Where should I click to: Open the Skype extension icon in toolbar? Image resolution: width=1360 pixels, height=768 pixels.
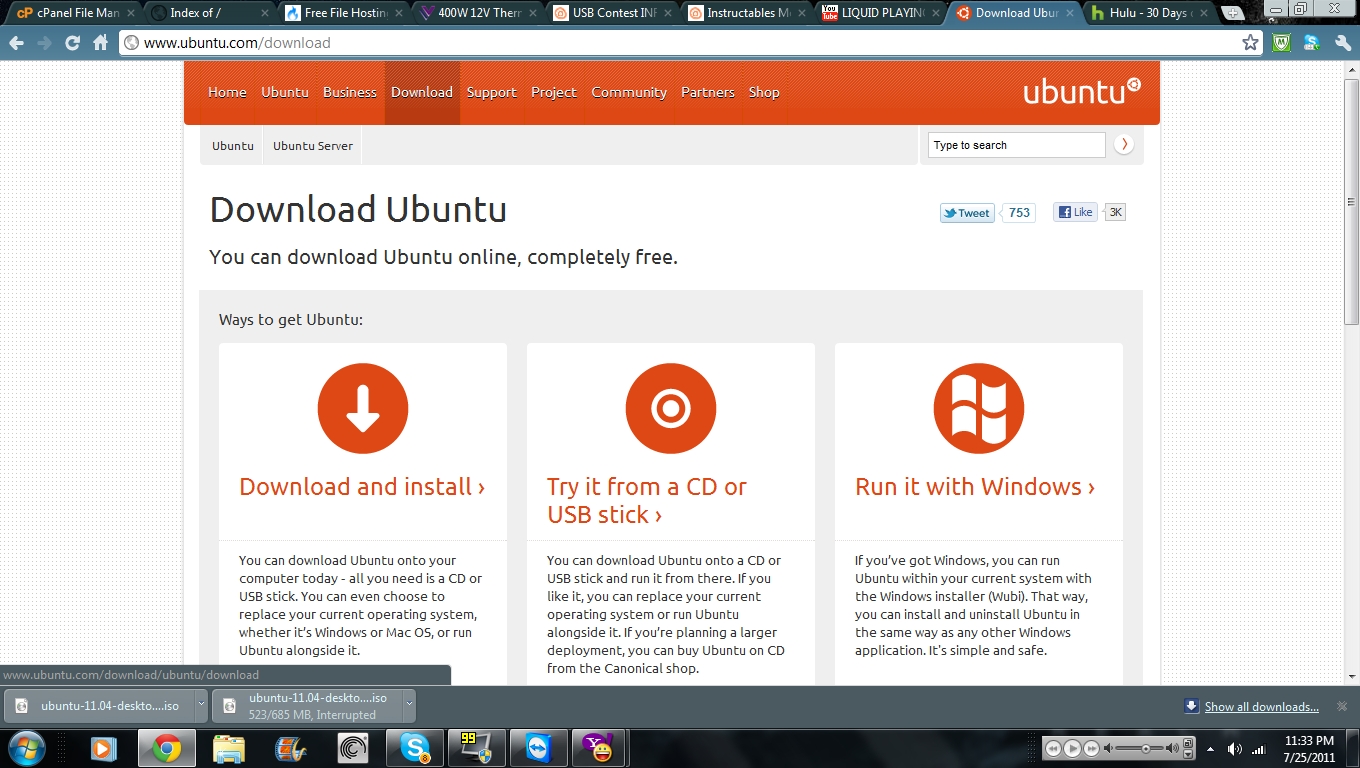click(x=1311, y=43)
